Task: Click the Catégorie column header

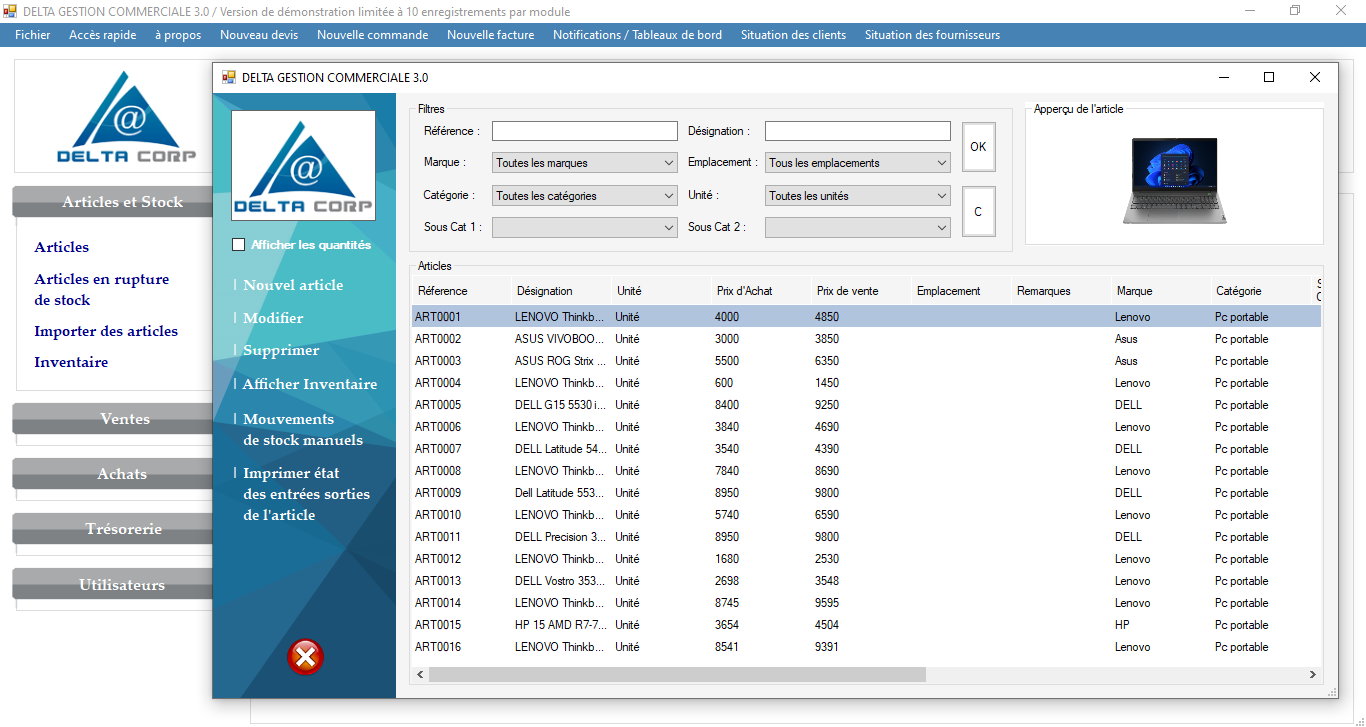Action: pyautogui.click(x=1261, y=291)
